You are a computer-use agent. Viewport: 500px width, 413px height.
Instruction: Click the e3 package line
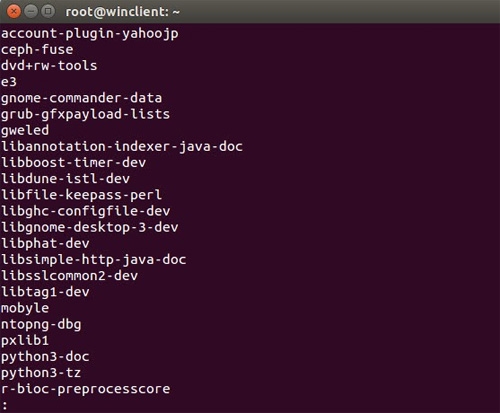click(9, 82)
